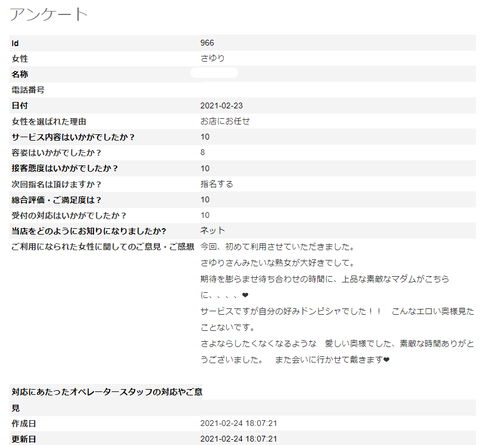Click the line さゆりさんみたいな熟女が大好きでして。
The image size is (480, 445).
[277, 263]
